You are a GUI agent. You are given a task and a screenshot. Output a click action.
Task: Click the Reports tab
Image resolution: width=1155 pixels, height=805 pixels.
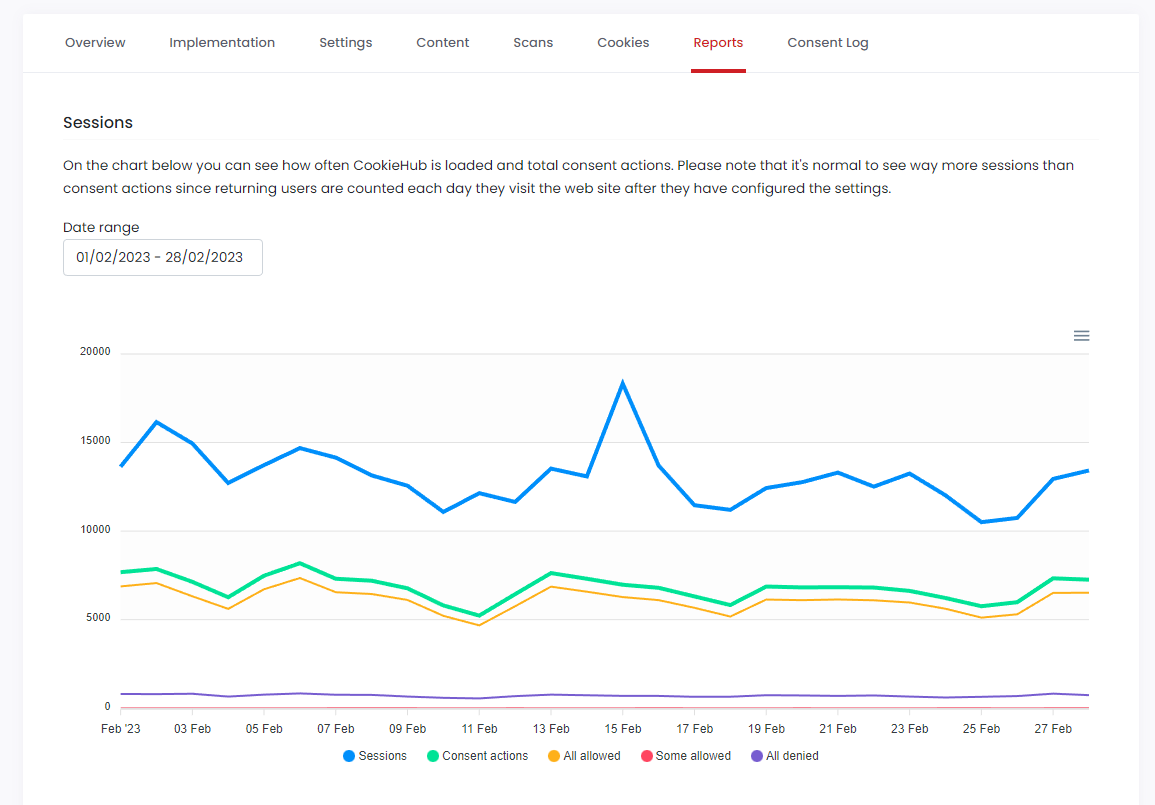click(x=718, y=42)
